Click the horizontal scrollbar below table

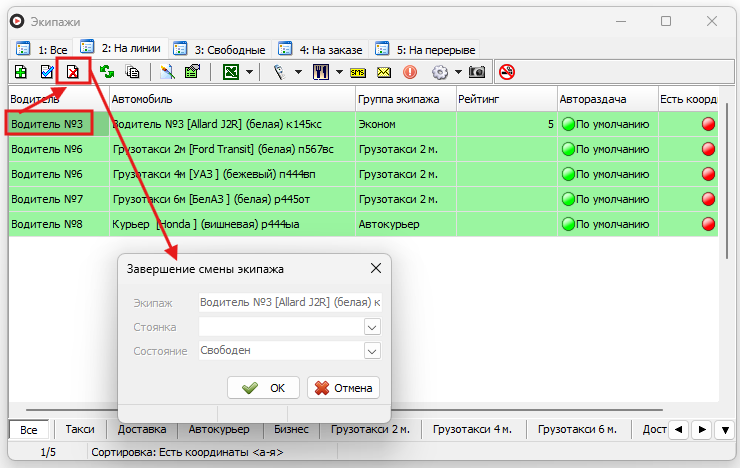345,410
